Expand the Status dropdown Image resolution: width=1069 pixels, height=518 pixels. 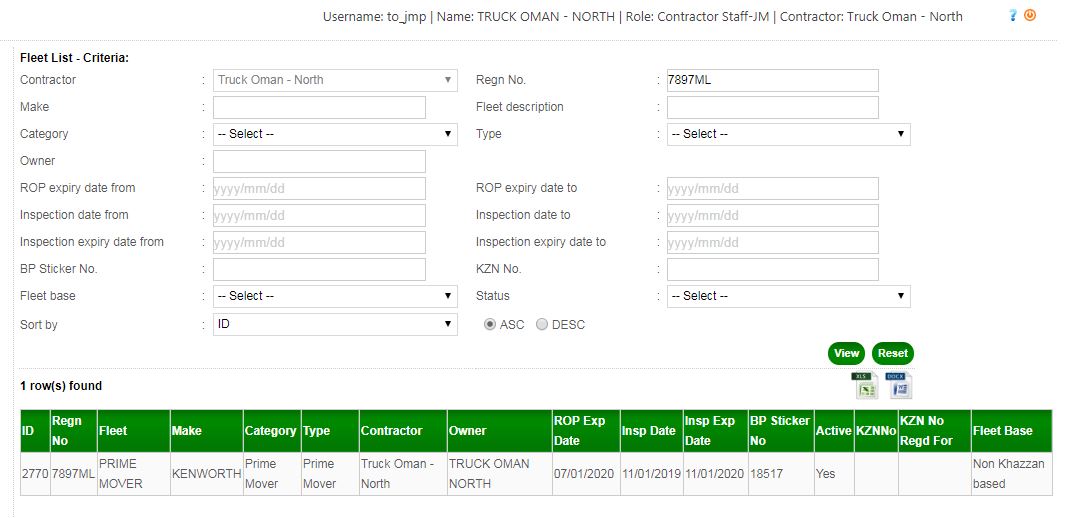(x=788, y=296)
